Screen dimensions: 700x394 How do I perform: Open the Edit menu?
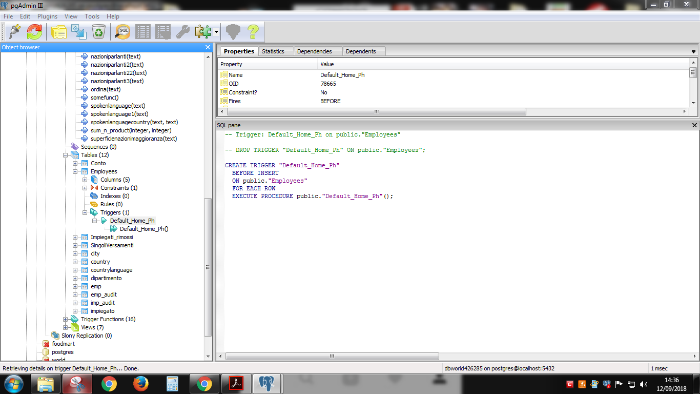coord(25,17)
